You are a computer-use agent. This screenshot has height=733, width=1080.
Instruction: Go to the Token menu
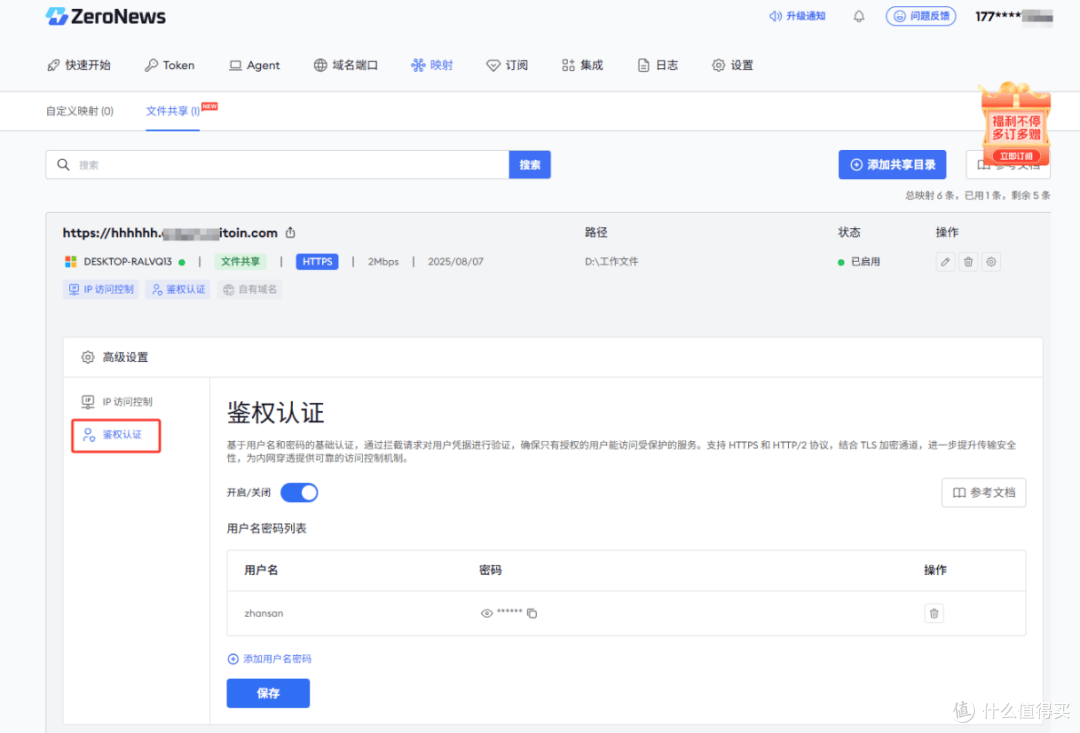169,65
